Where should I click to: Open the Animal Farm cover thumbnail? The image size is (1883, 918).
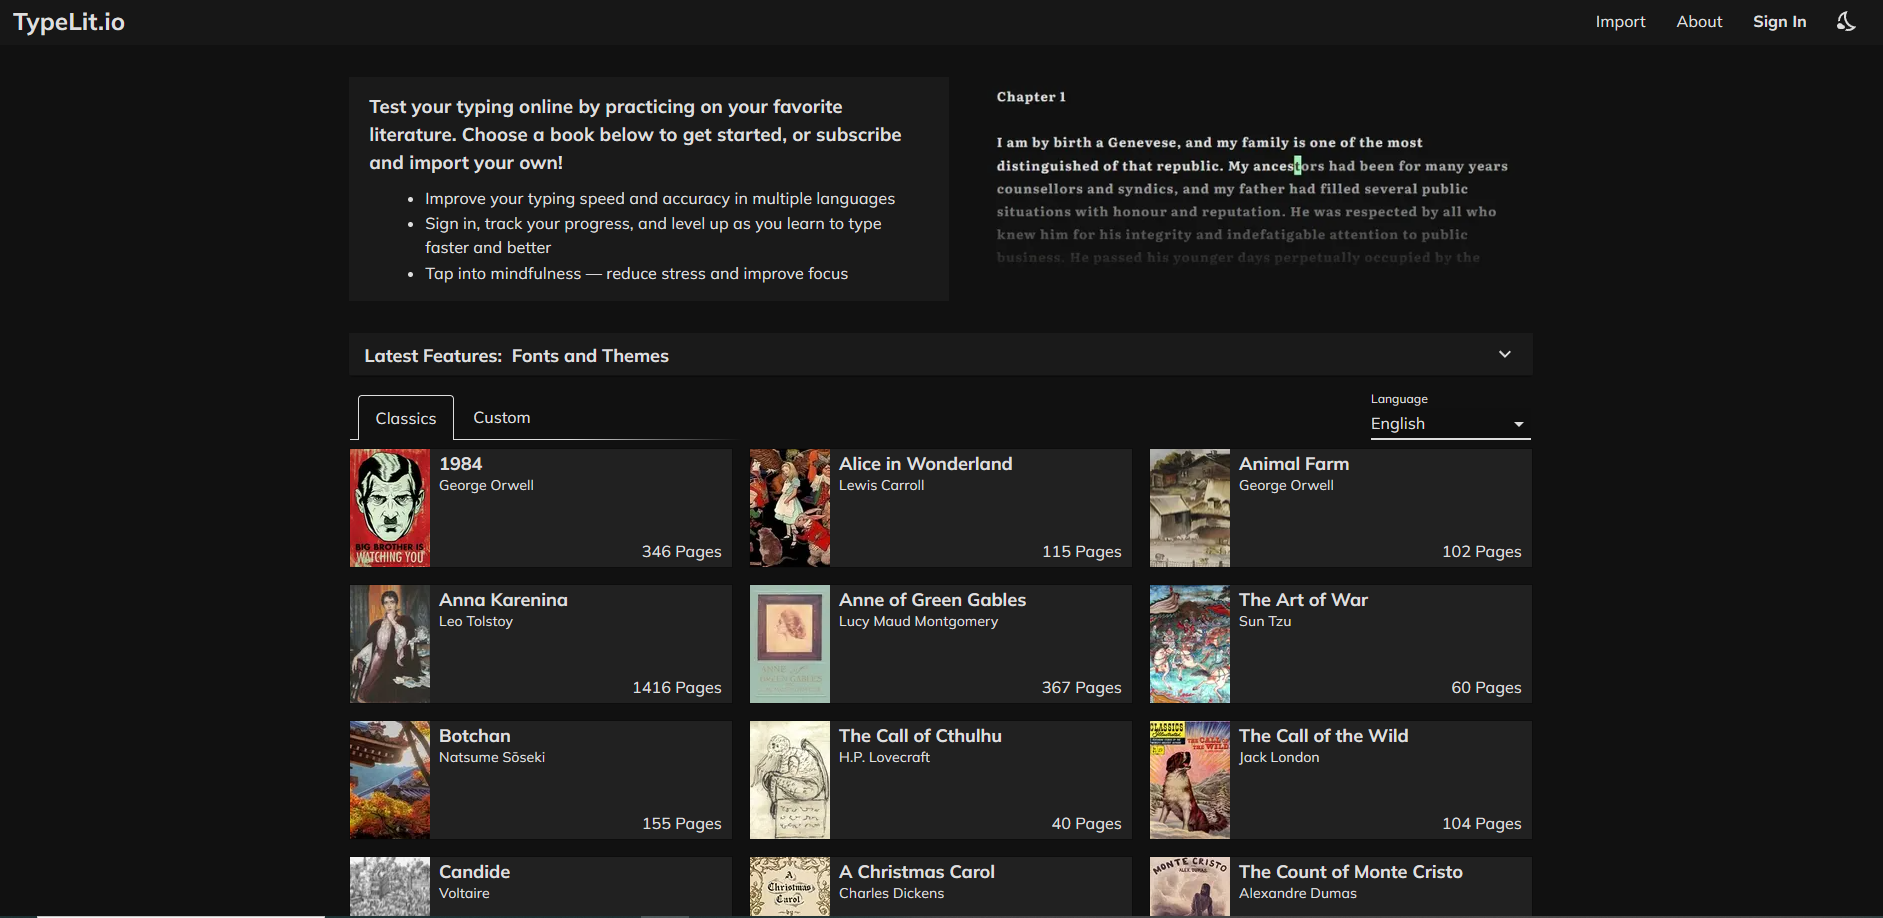click(x=1190, y=508)
